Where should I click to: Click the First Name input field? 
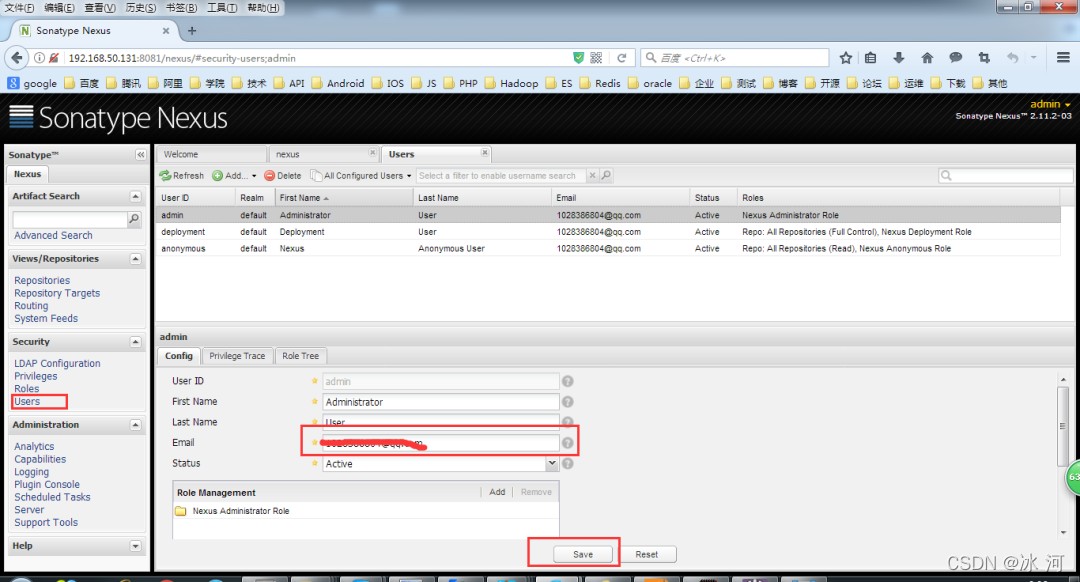point(441,402)
